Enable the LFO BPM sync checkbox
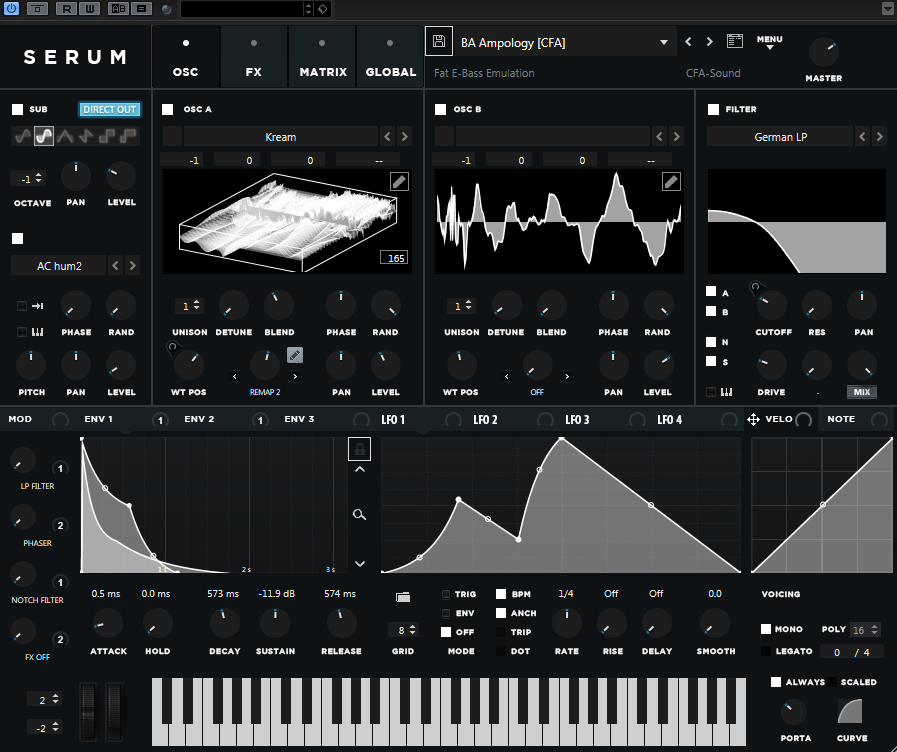 click(501, 594)
